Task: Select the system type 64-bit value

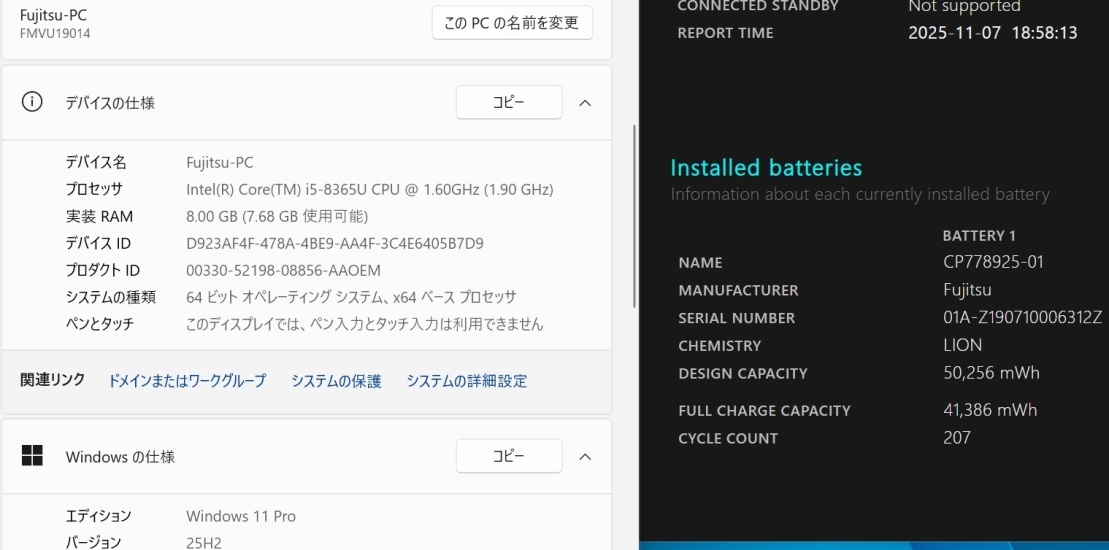Action: [x=352, y=297]
